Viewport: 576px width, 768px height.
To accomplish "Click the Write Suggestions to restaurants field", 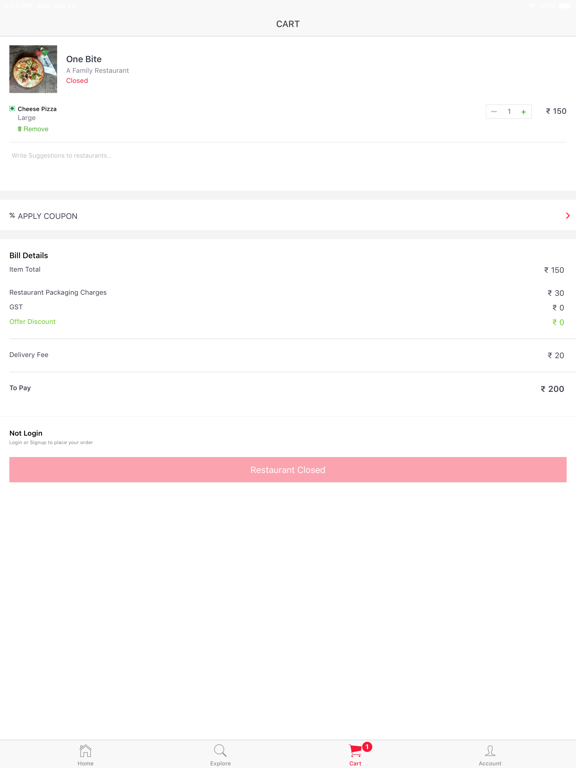I will pyautogui.click(x=288, y=156).
